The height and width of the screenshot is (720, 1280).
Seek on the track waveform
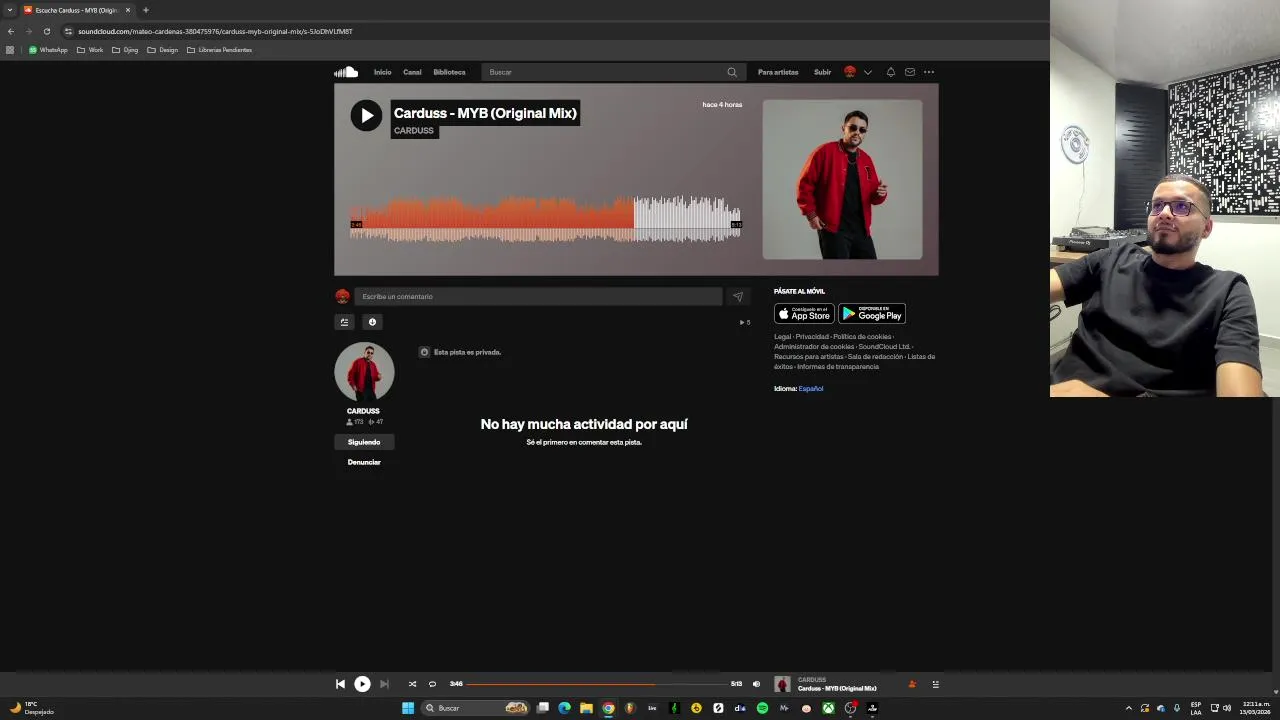[545, 219]
